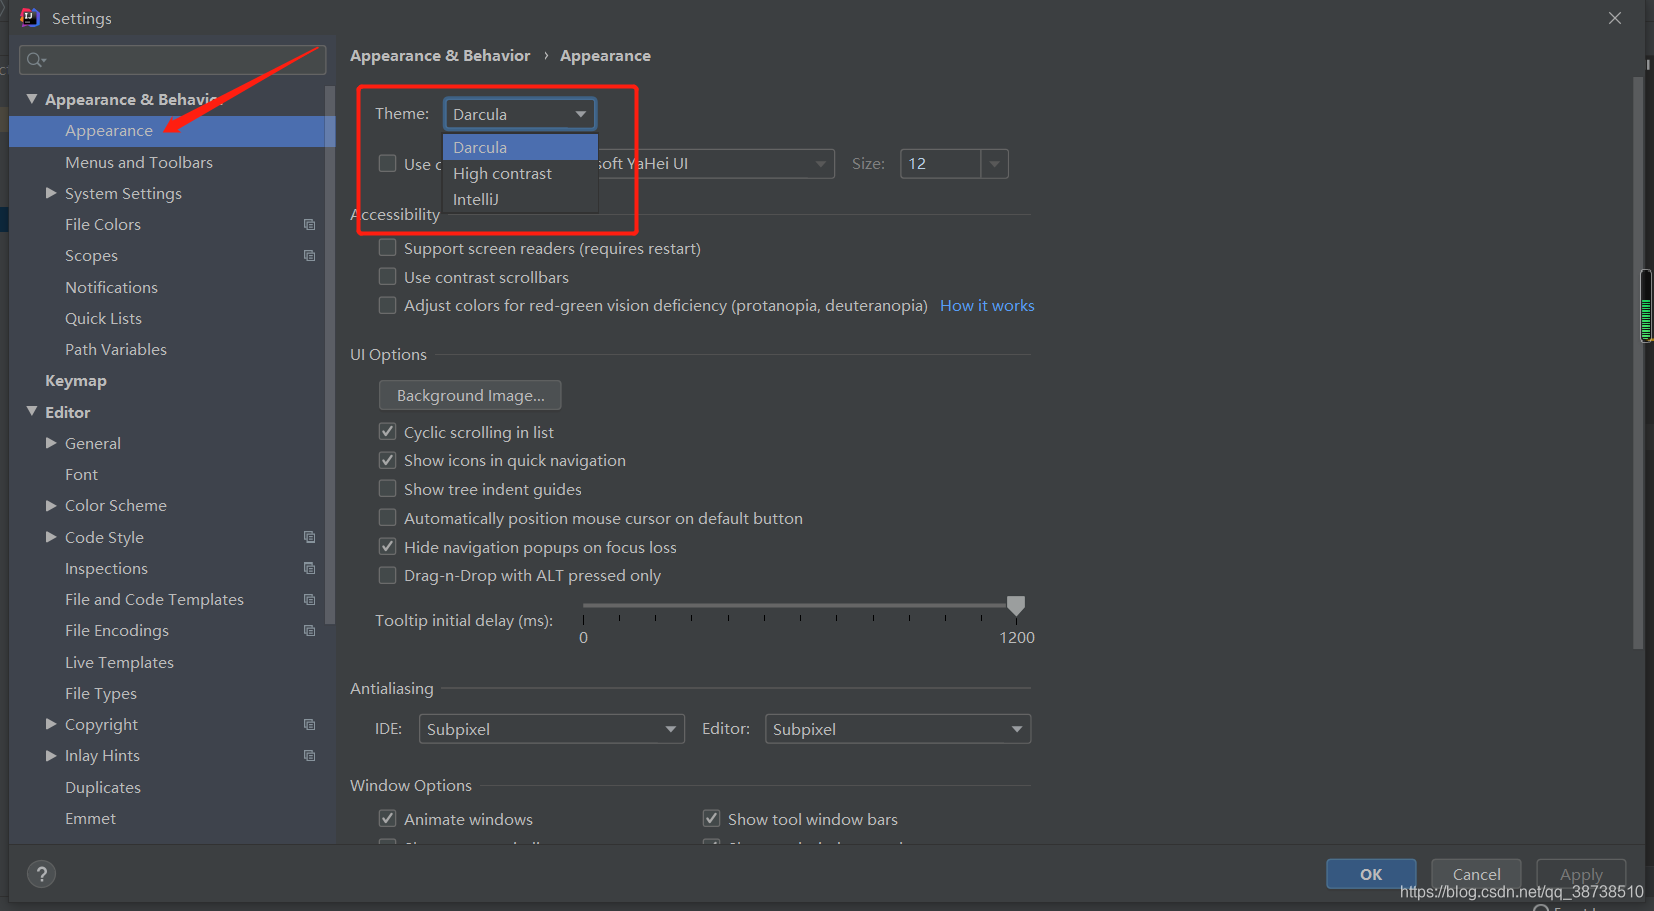This screenshot has width=1654, height=911.
Task: Open the Editor antialiasing dropdown
Action: [x=897, y=729]
